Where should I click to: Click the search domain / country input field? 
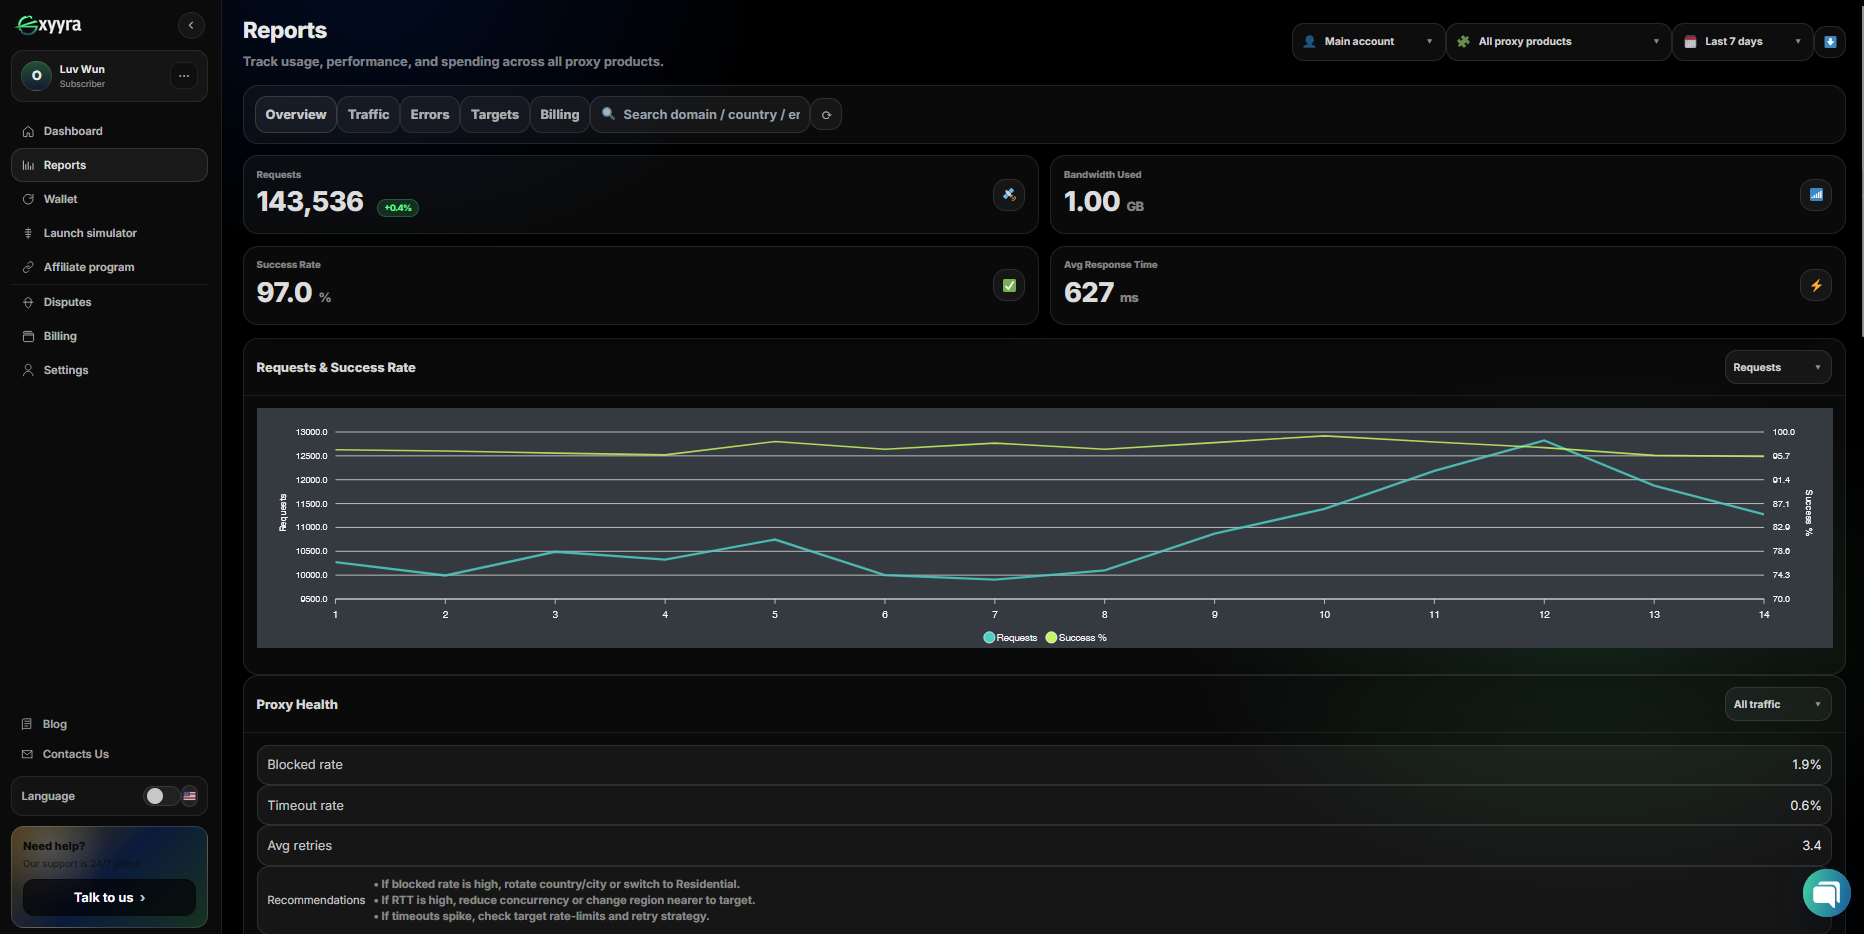710,115
